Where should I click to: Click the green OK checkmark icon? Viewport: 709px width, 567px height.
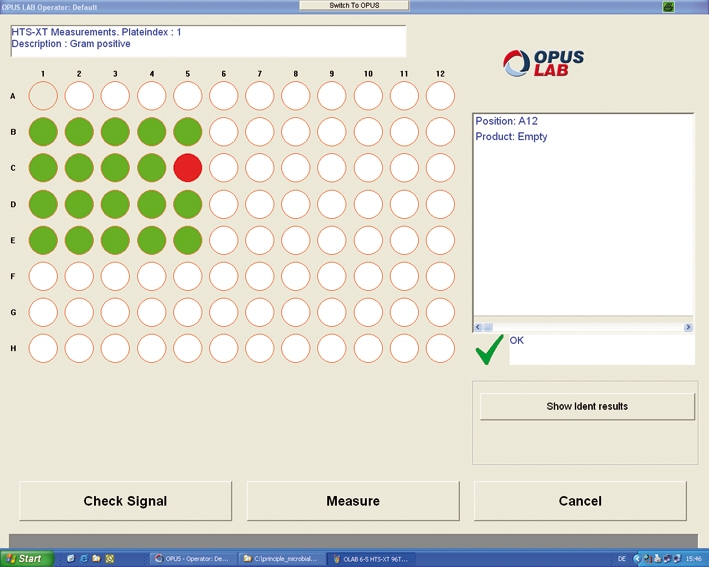pyautogui.click(x=489, y=350)
